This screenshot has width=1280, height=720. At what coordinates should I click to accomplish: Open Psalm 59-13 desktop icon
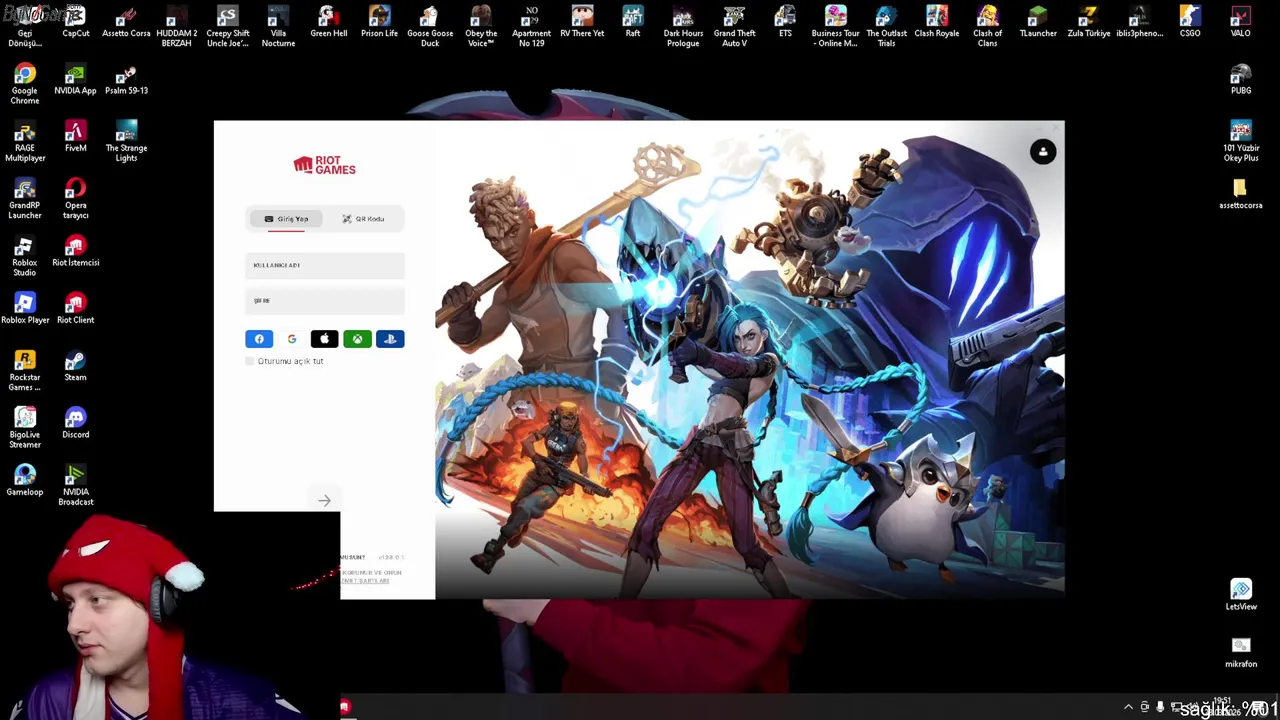point(126,80)
